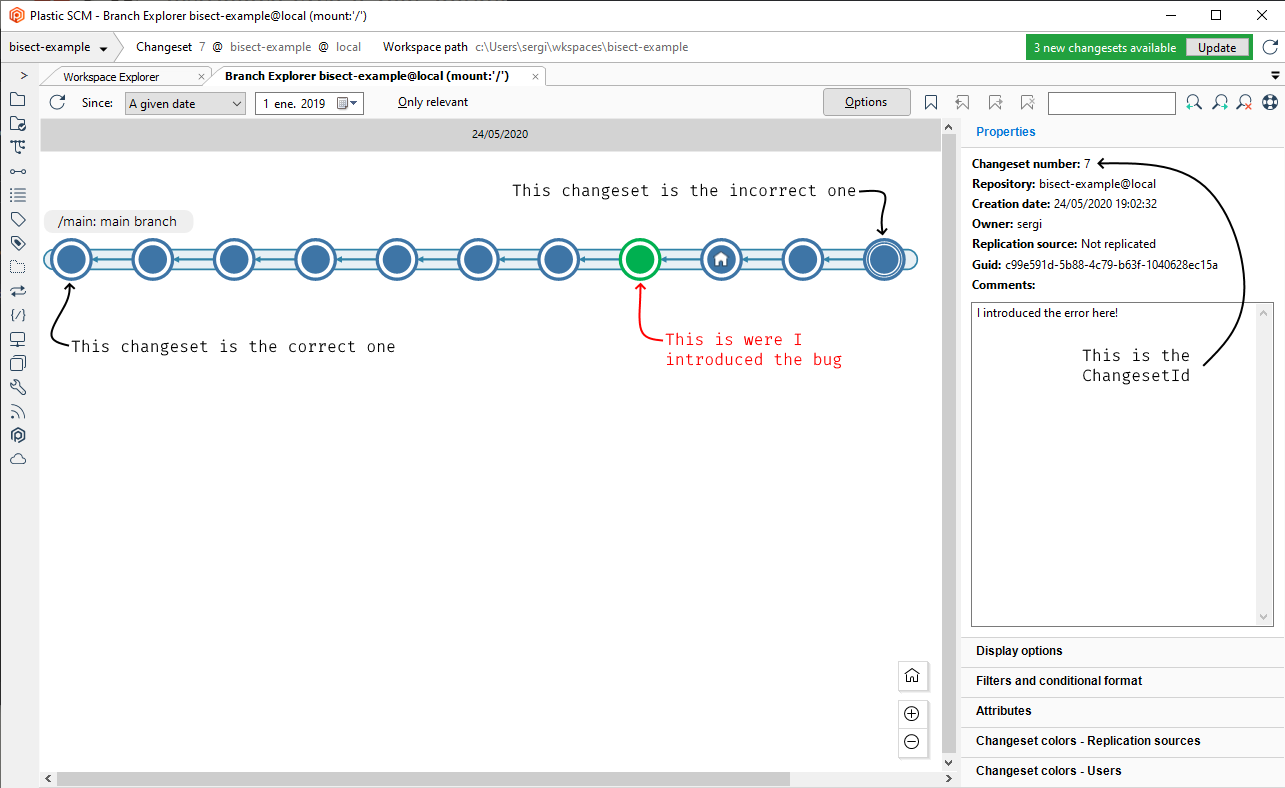Click '3 new changesets available' notice
The width and height of the screenshot is (1285, 788).
(x=1107, y=47)
